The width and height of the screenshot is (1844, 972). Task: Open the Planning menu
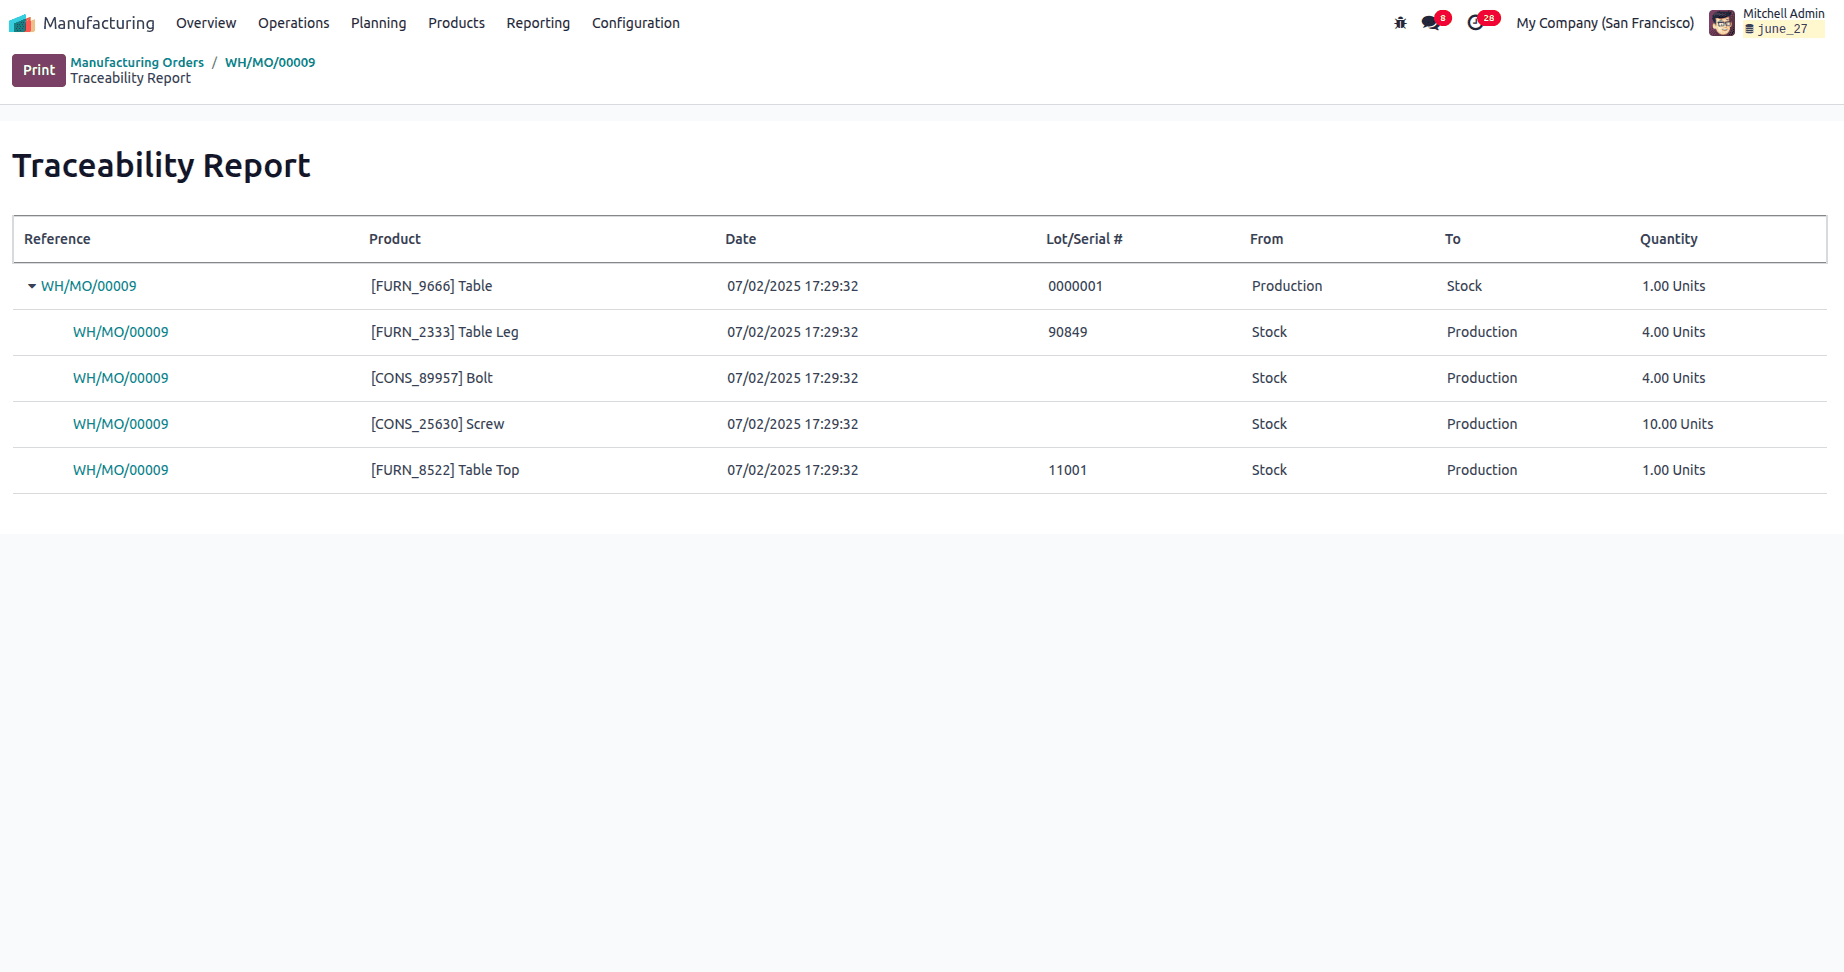378,23
